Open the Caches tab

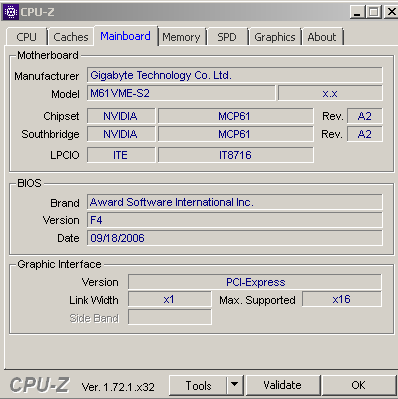pos(71,37)
